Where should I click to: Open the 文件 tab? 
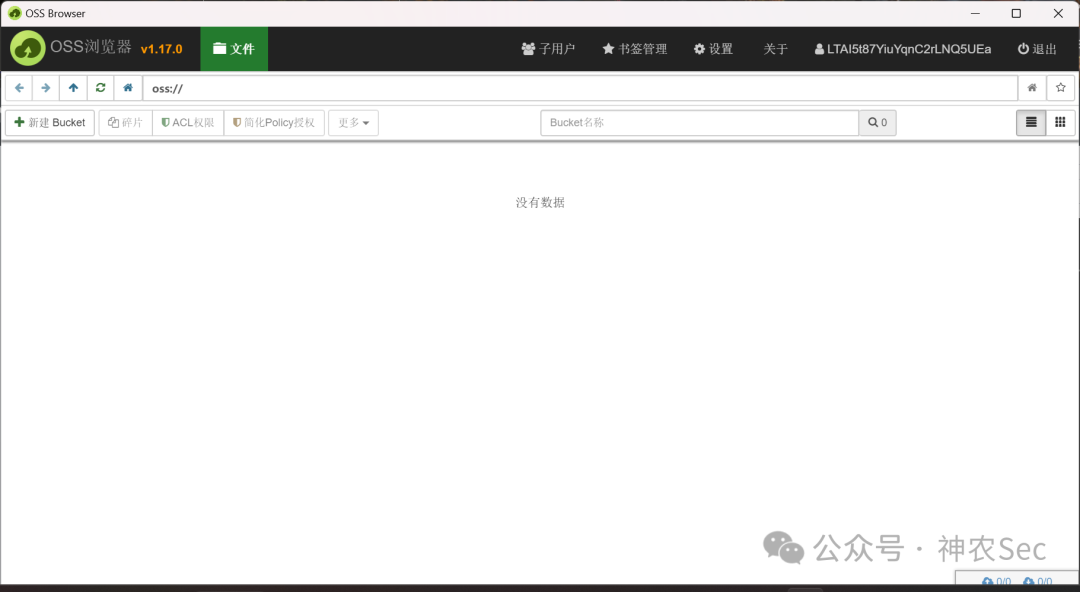(234, 49)
